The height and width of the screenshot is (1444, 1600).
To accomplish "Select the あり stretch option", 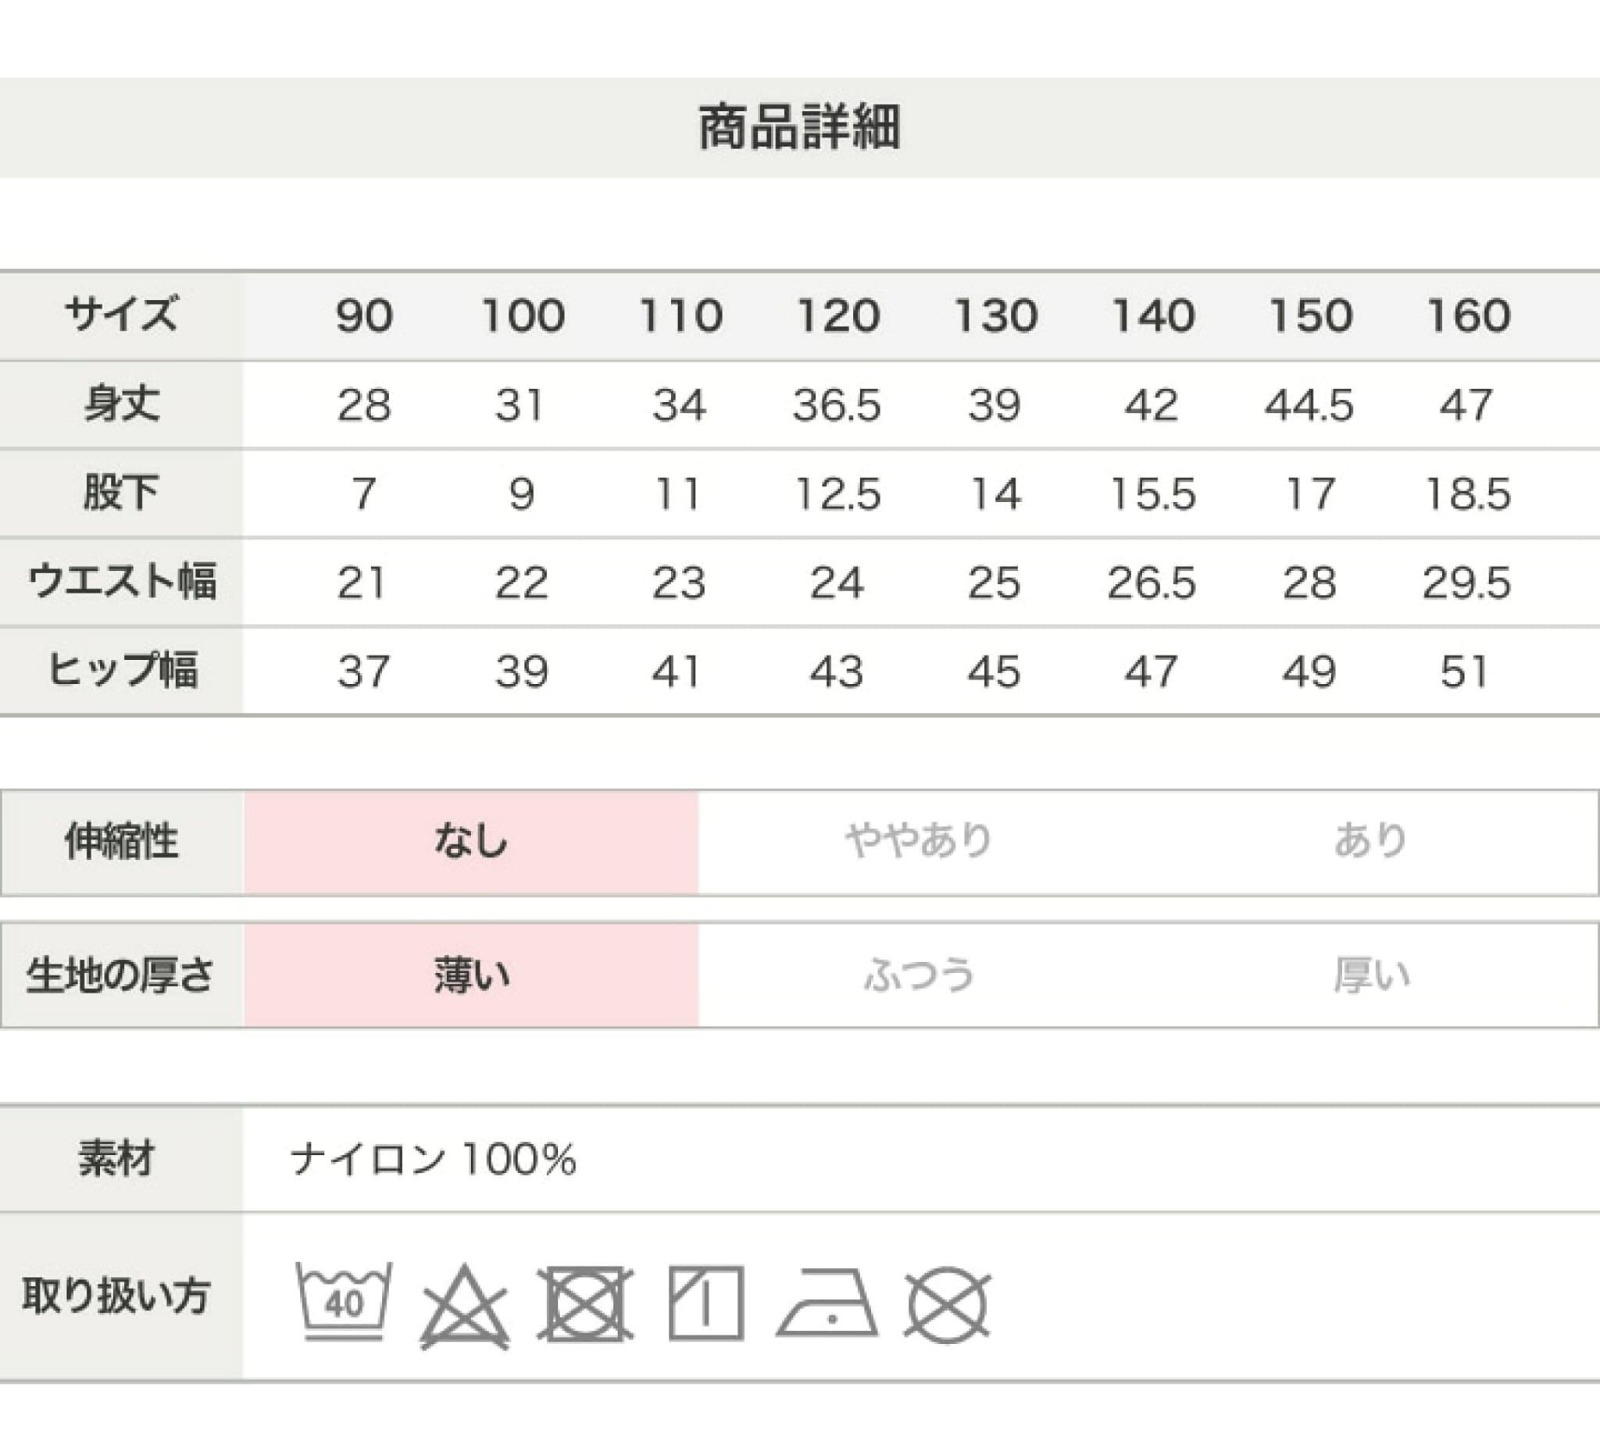I will [1370, 842].
